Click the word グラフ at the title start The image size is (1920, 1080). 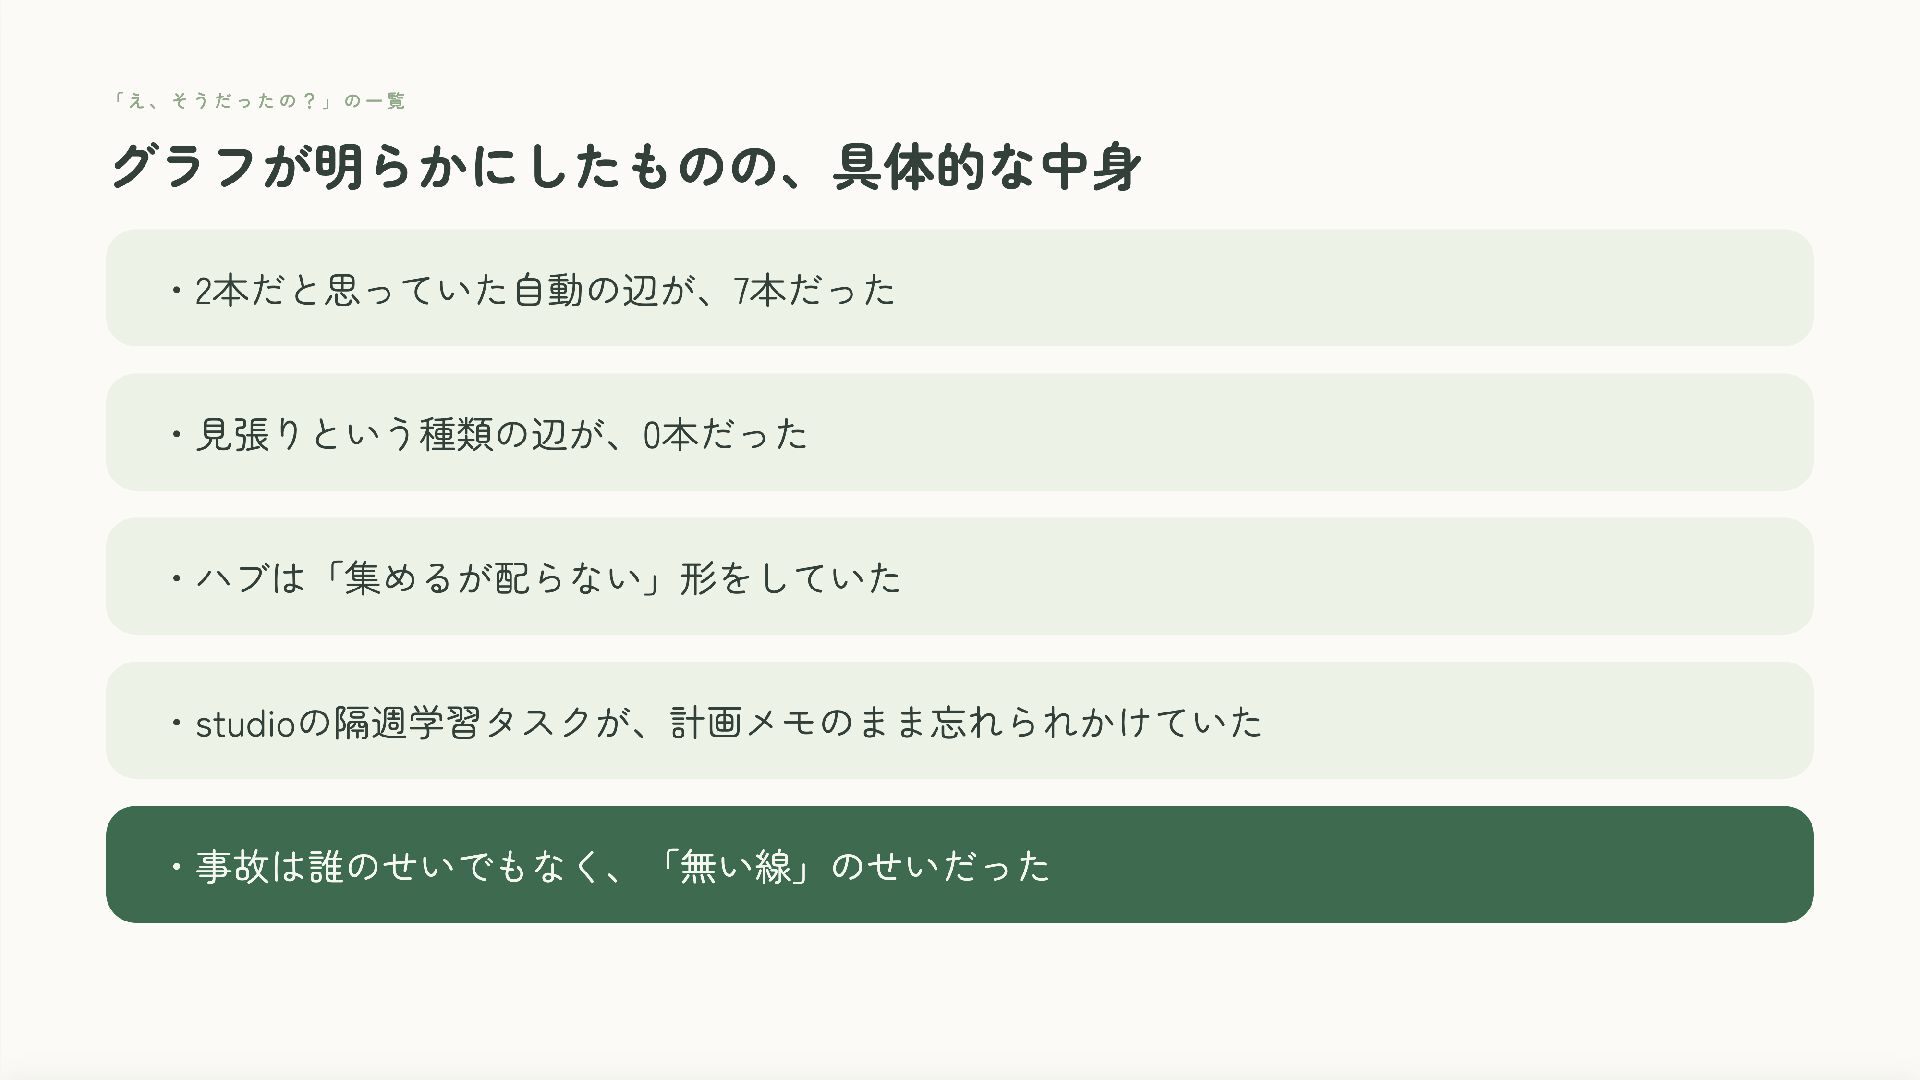[x=183, y=167]
